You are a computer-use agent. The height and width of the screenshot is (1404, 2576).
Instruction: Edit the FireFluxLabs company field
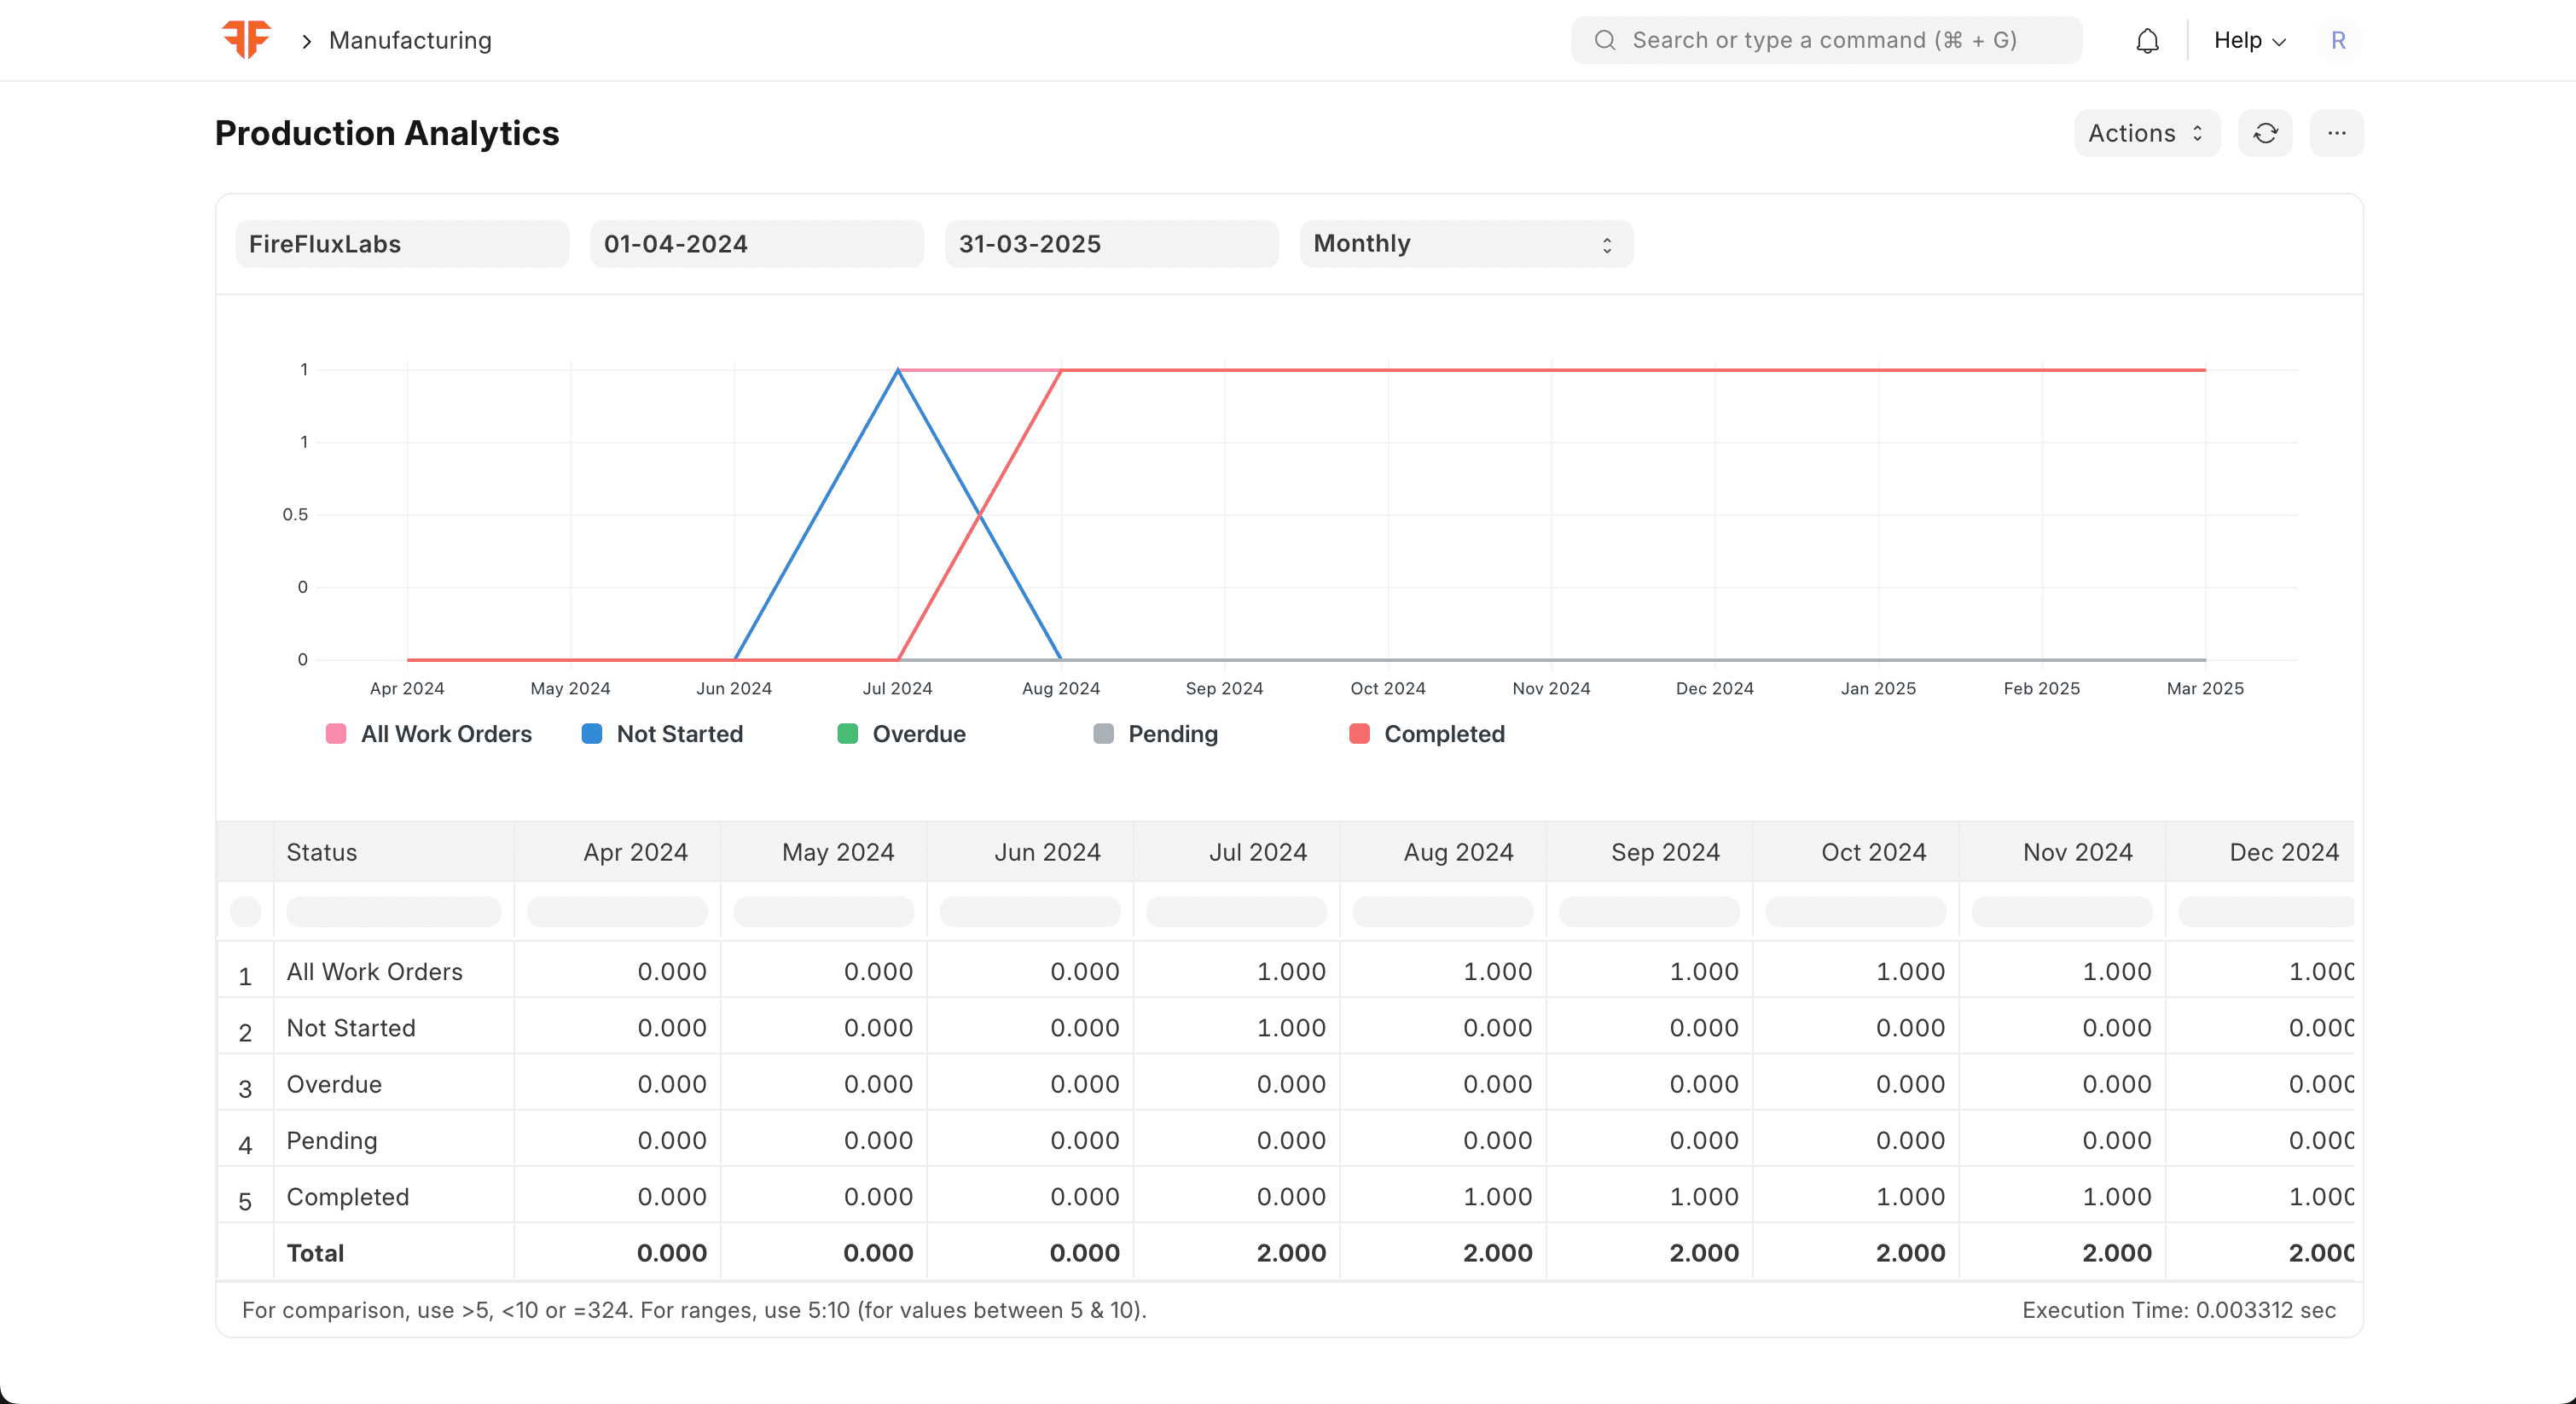coord(402,244)
